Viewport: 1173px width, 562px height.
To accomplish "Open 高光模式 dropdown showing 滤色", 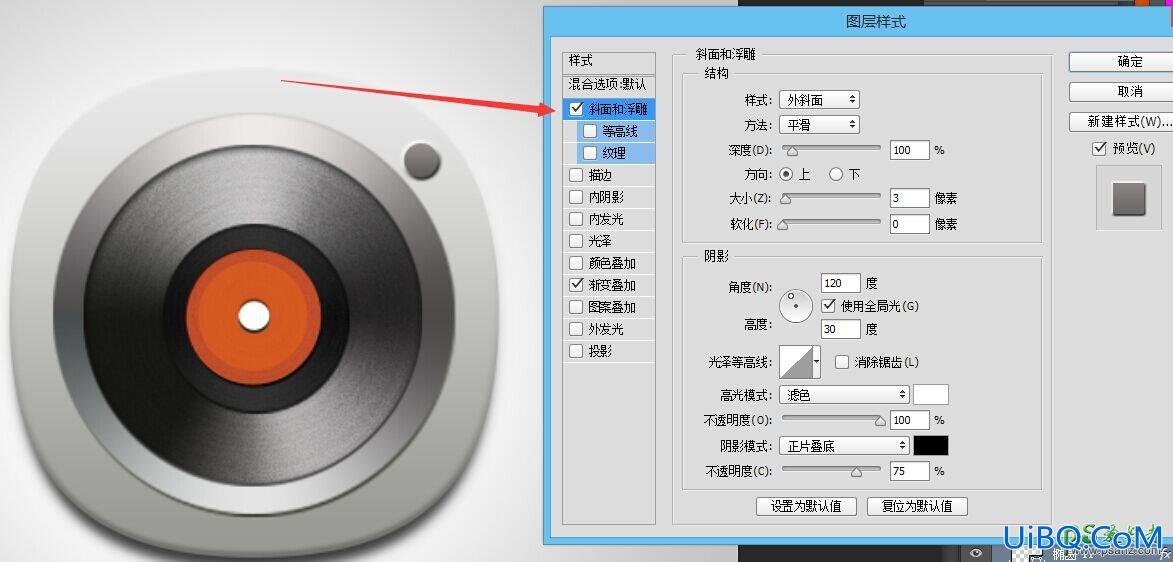I will point(844,394).
